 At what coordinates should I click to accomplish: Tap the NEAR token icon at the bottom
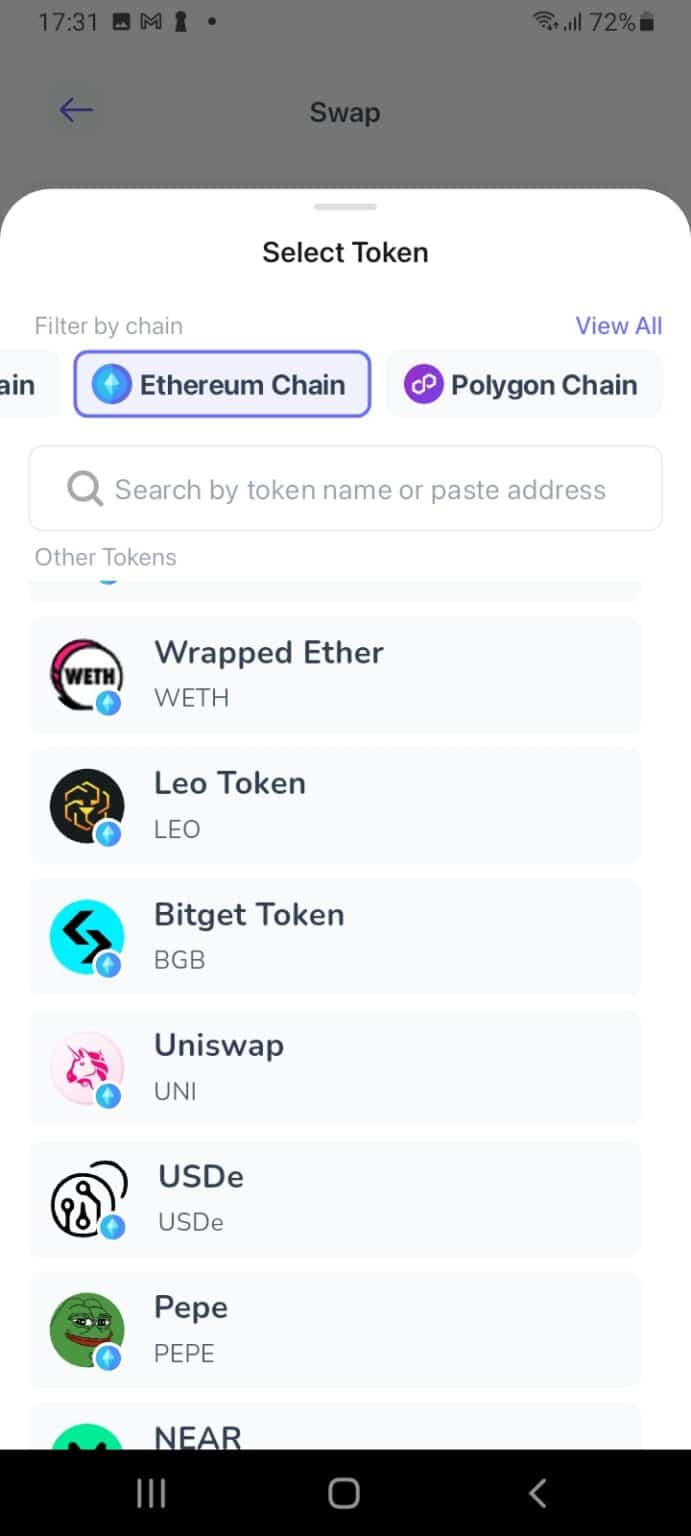[86, 1432]
